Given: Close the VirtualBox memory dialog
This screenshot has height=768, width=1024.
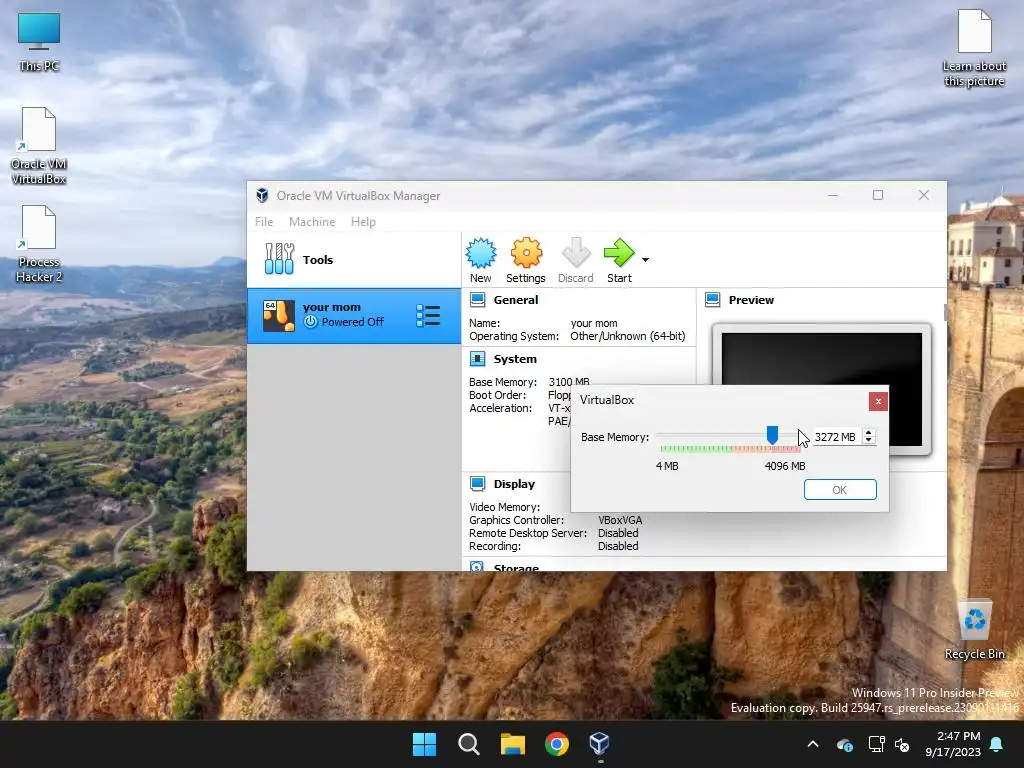Looking at the screenshot, I should [878, 401].
